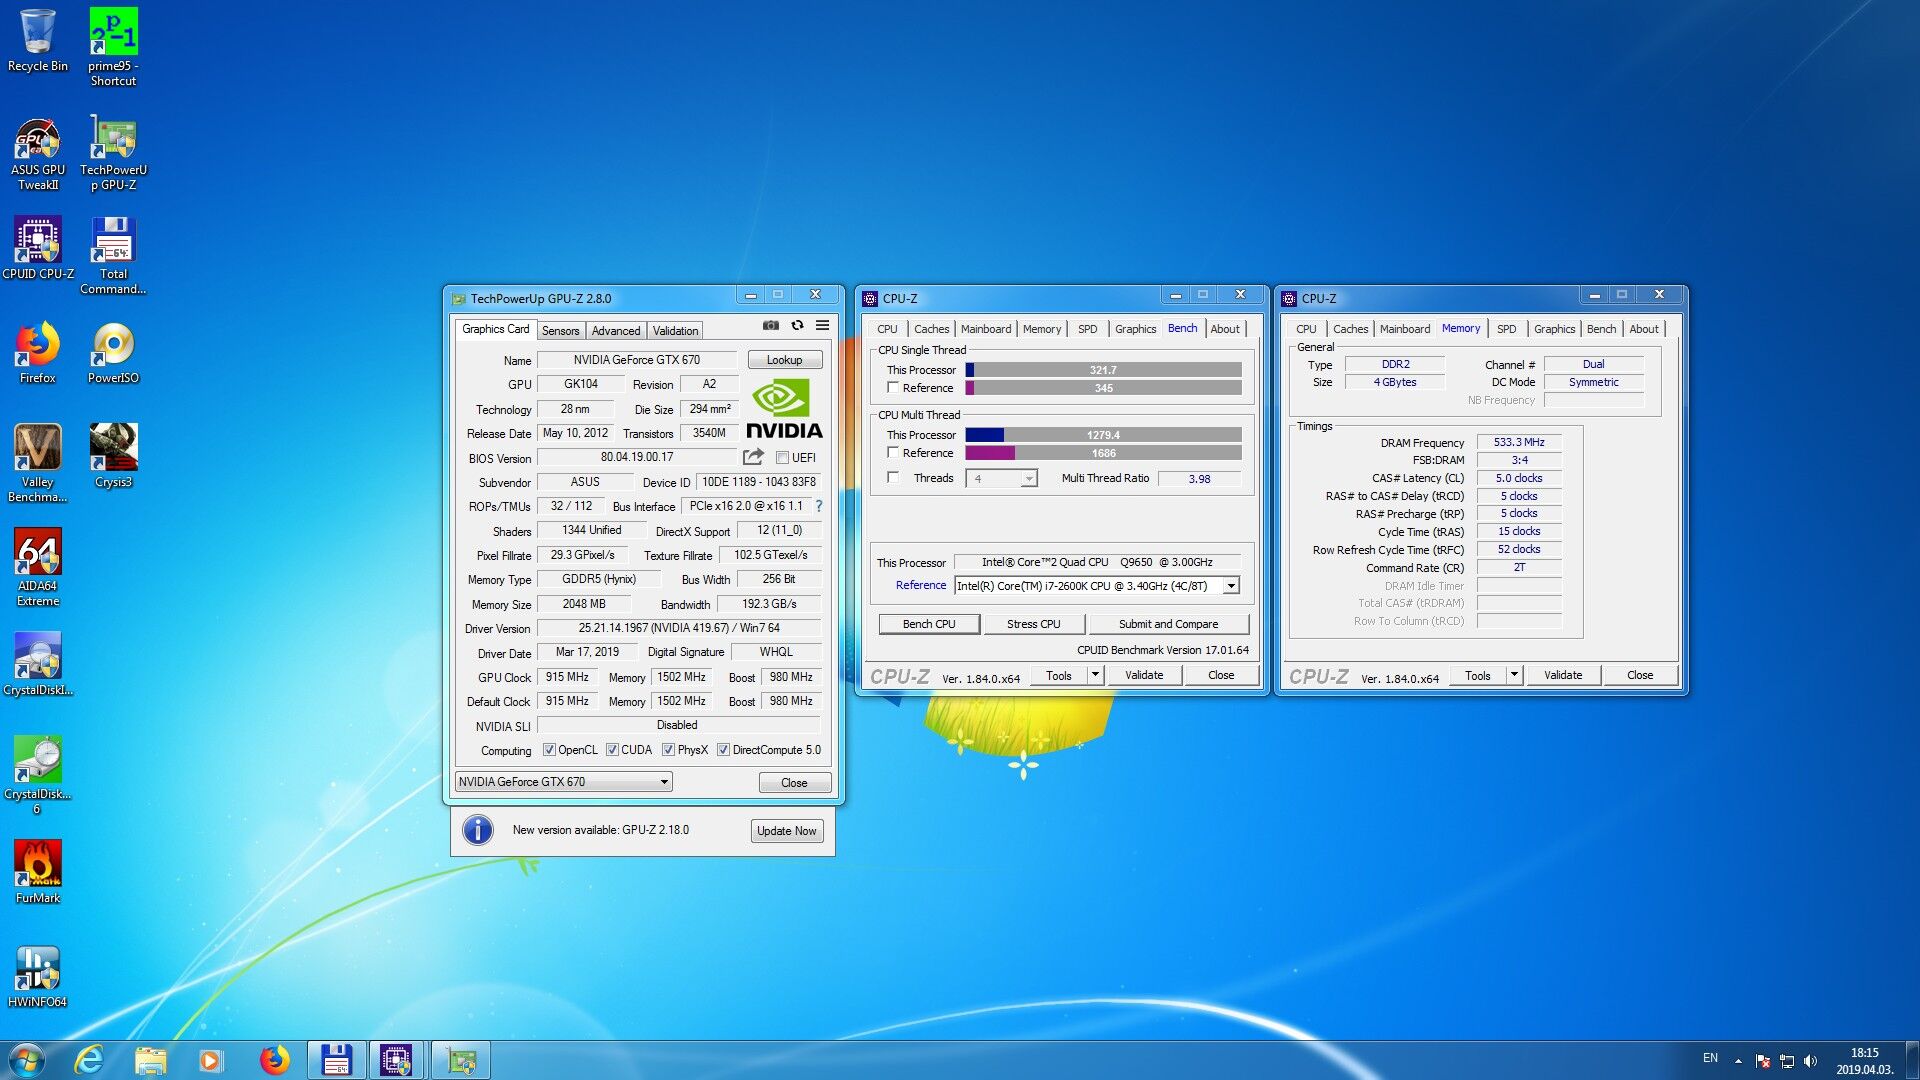
Task: Expand the Tools arrow in CPU-Z Memory window
Action: (1514, 675)
